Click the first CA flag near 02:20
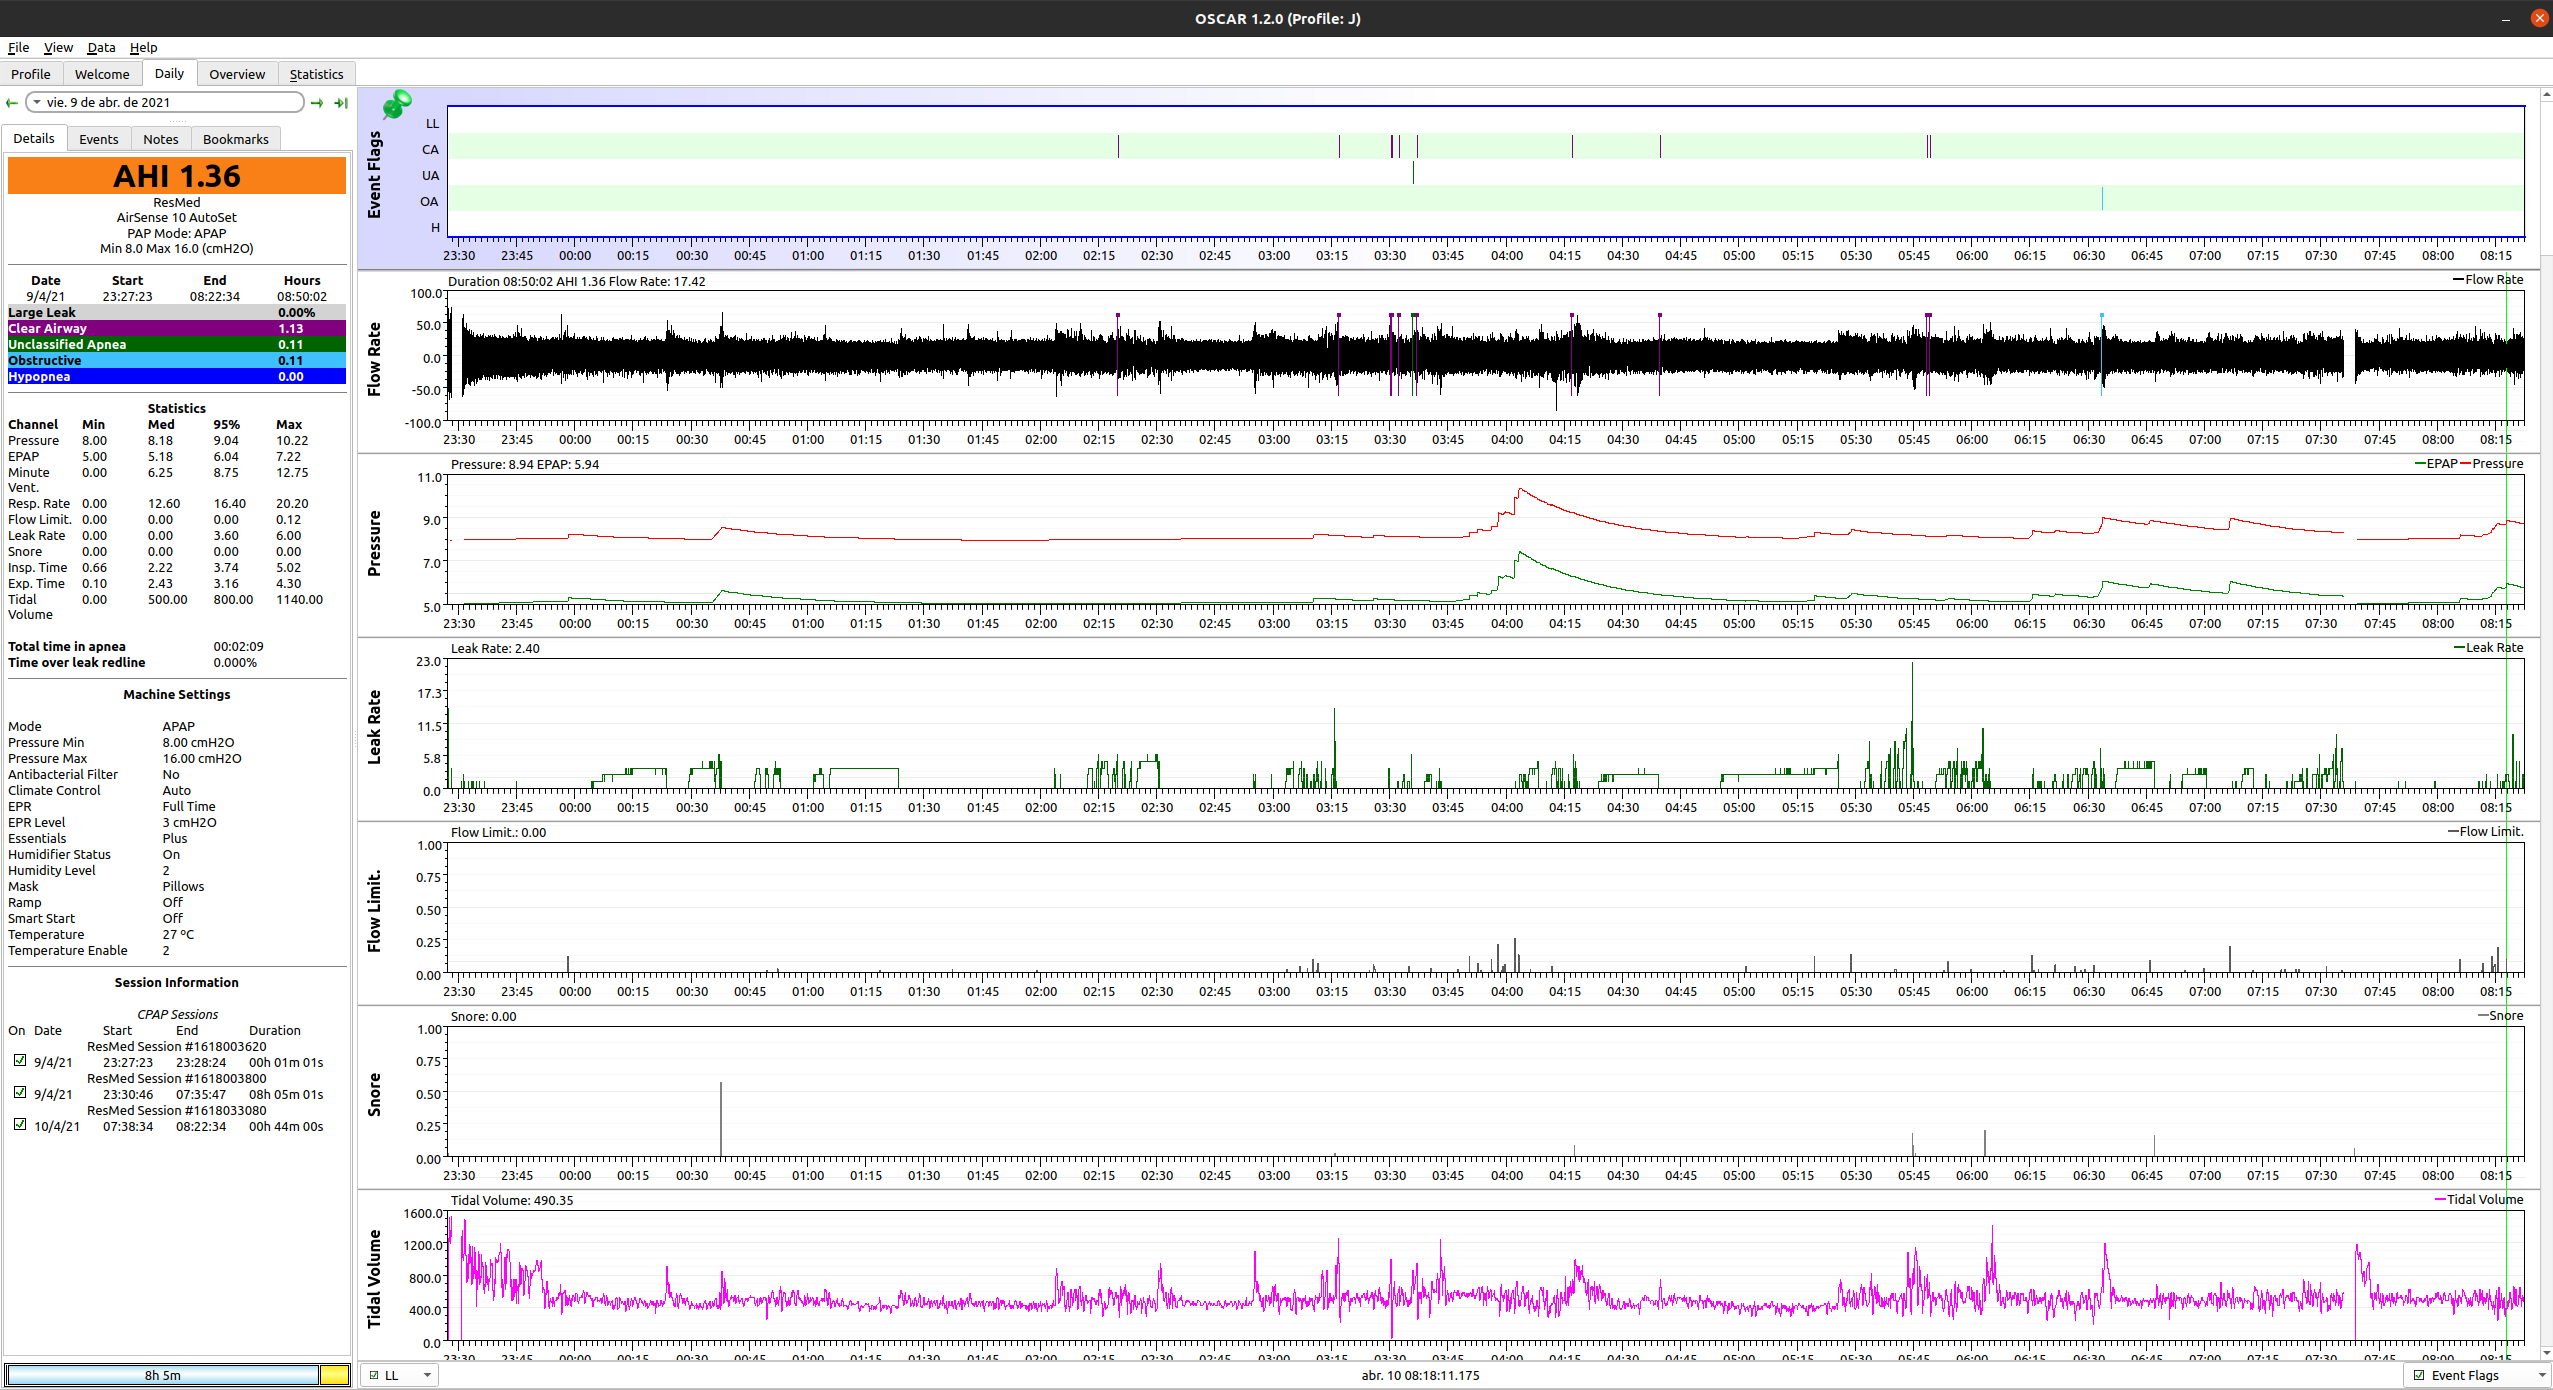Image resolution: width=2553 pixels, height=1390 pixels. coord(1118,147)
